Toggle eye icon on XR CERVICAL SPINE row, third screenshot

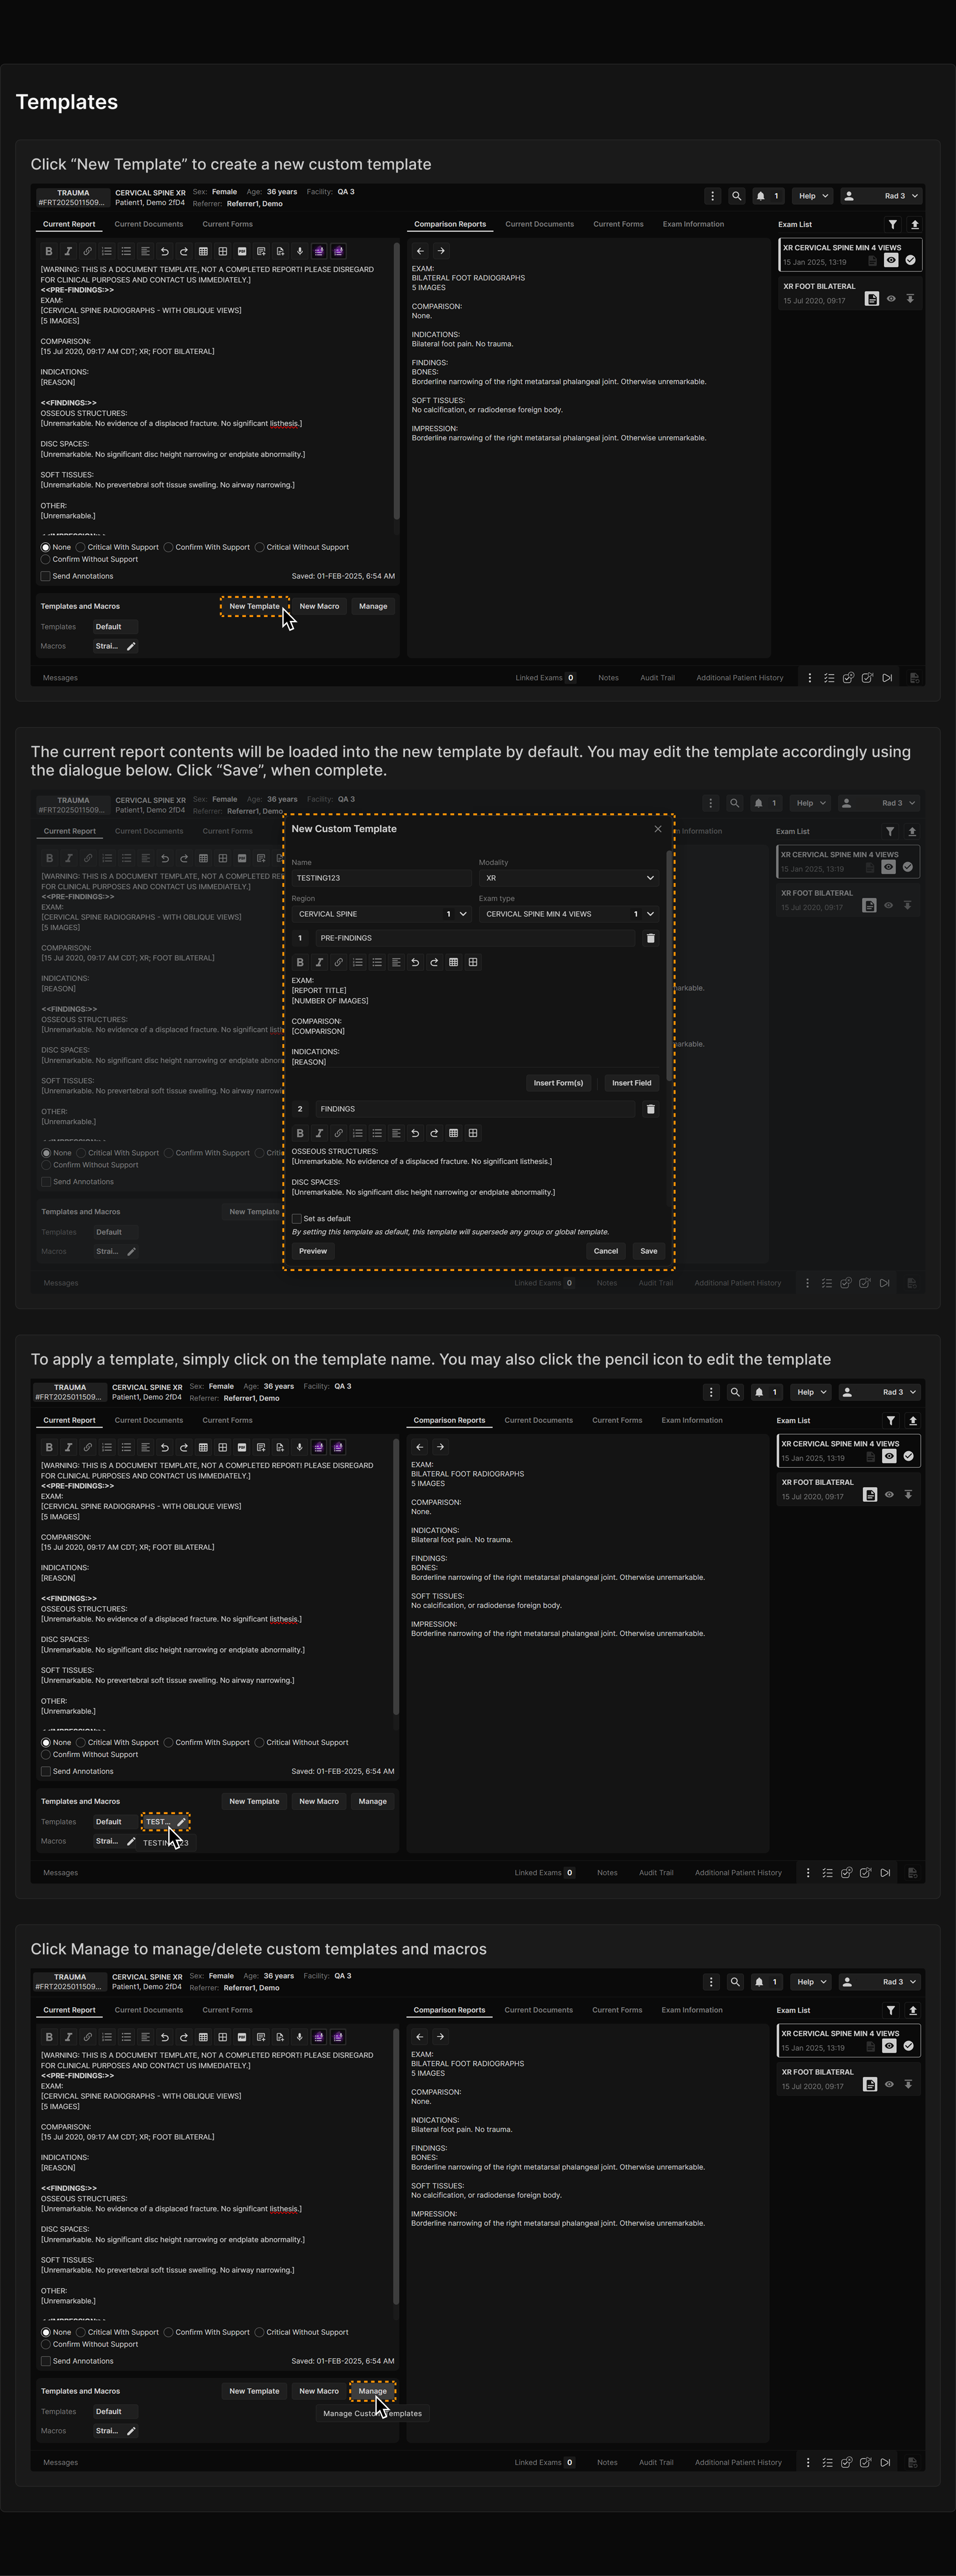tap(889, 1456)
